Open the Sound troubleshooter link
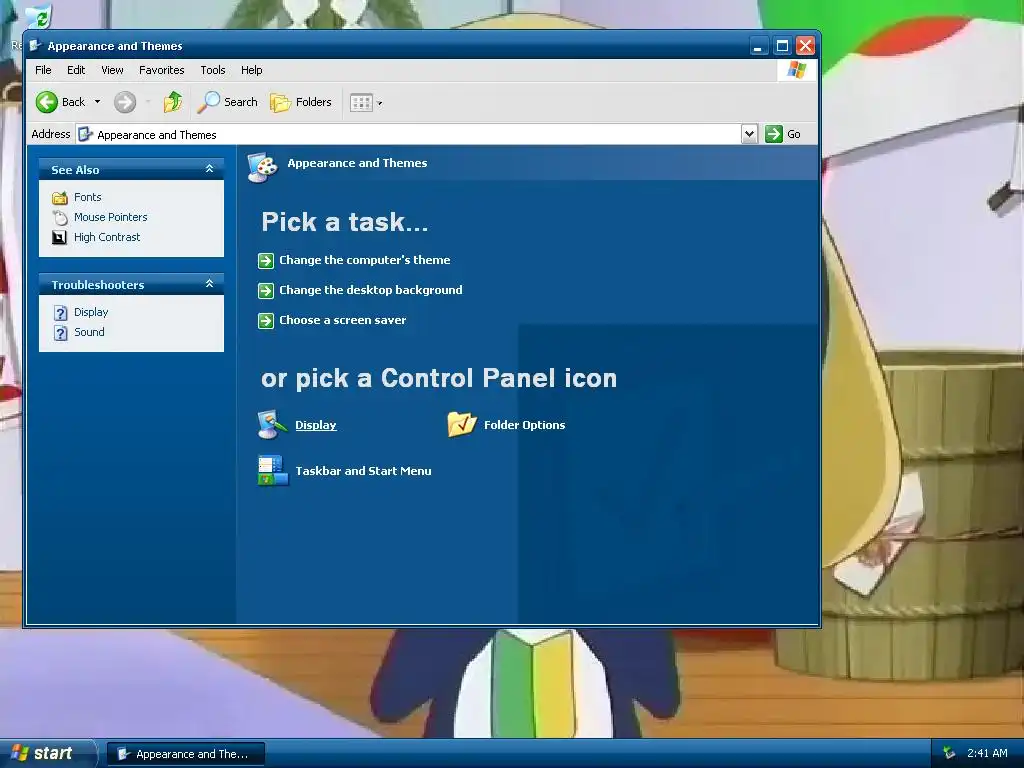Viewport: 1024px width, 768px height. click(x=89, y=332)
